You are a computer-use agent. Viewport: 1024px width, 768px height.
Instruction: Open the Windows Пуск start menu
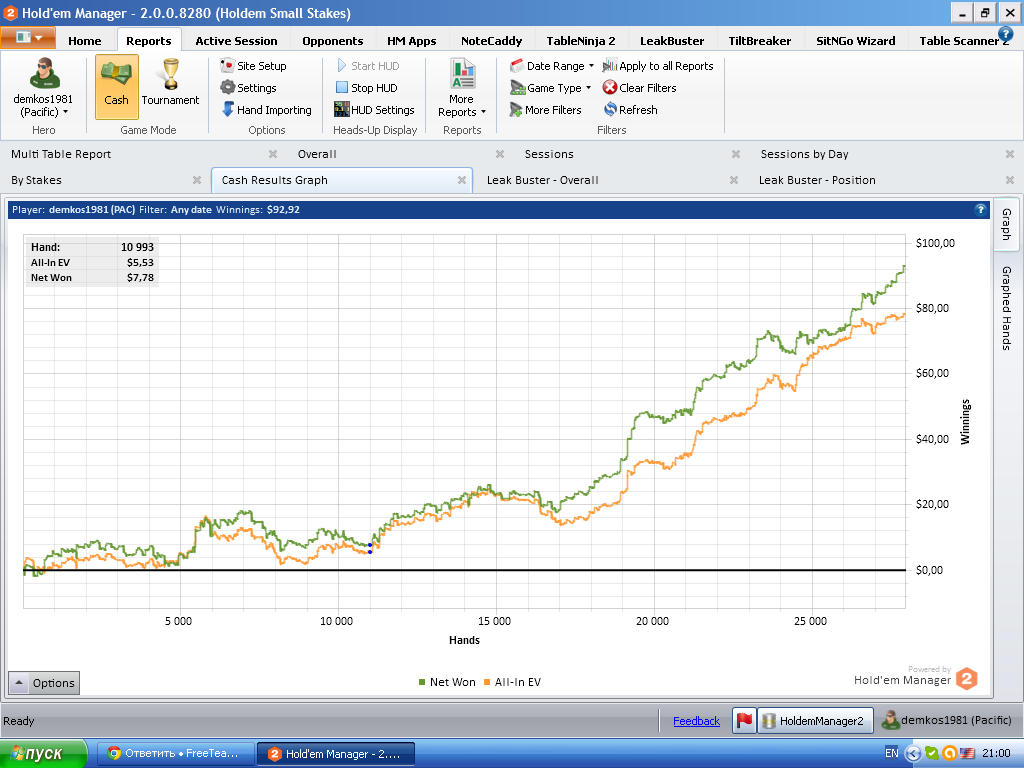tap(43, 754)
